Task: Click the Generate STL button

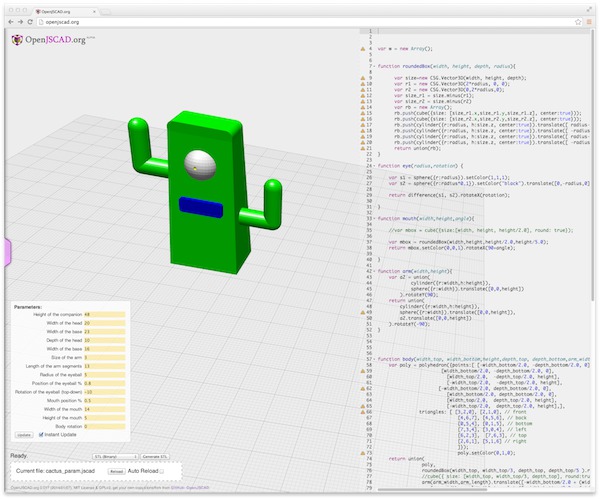Action: point(155,457)
